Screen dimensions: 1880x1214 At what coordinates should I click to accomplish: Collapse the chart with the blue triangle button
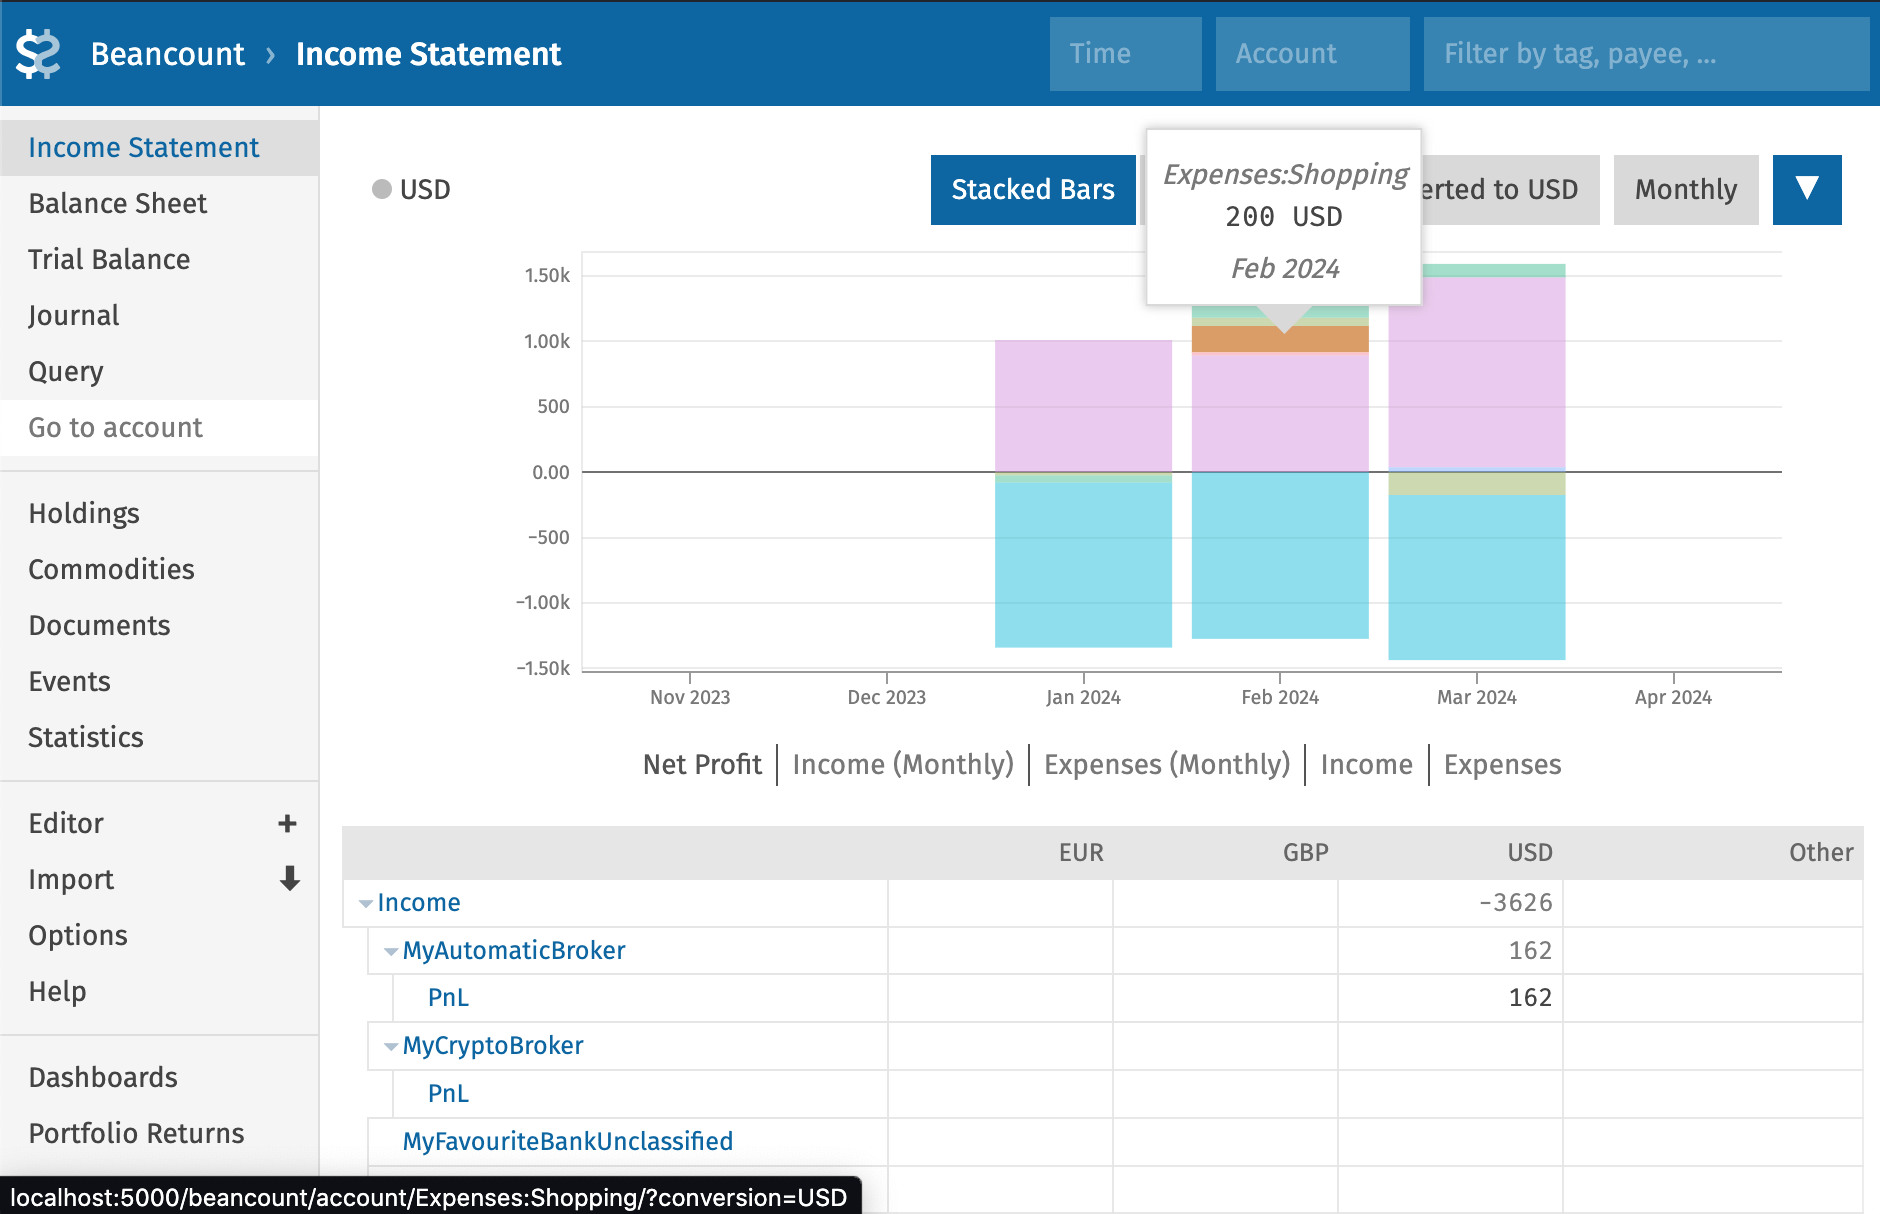[x=1806, y=190]
